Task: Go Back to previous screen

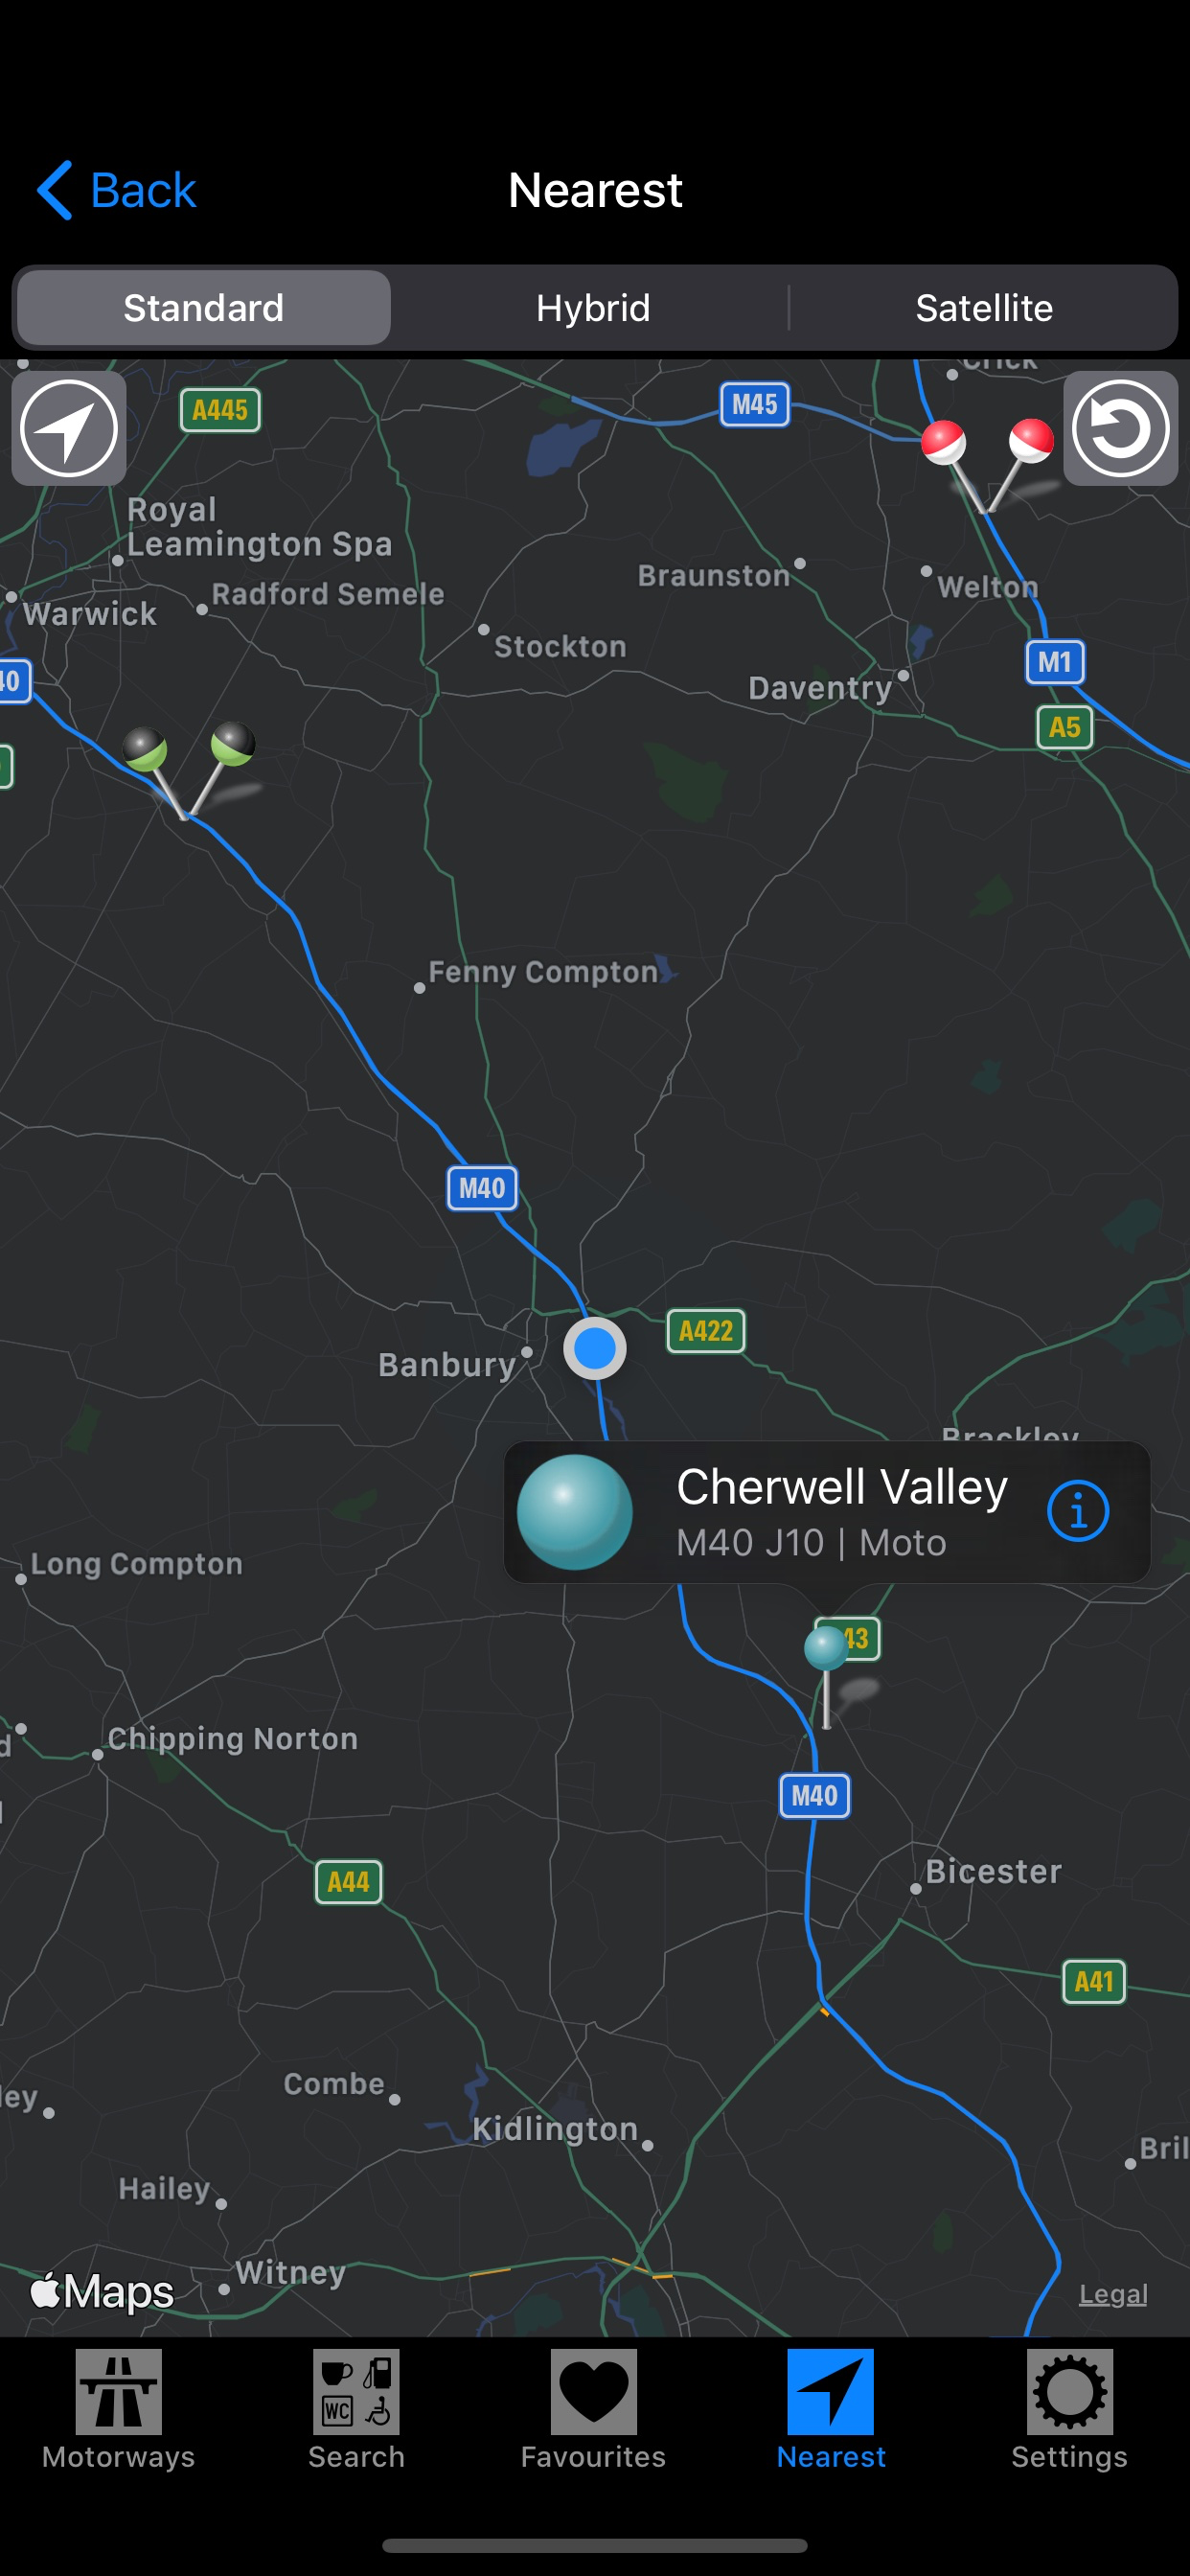Action: (116, 190)
